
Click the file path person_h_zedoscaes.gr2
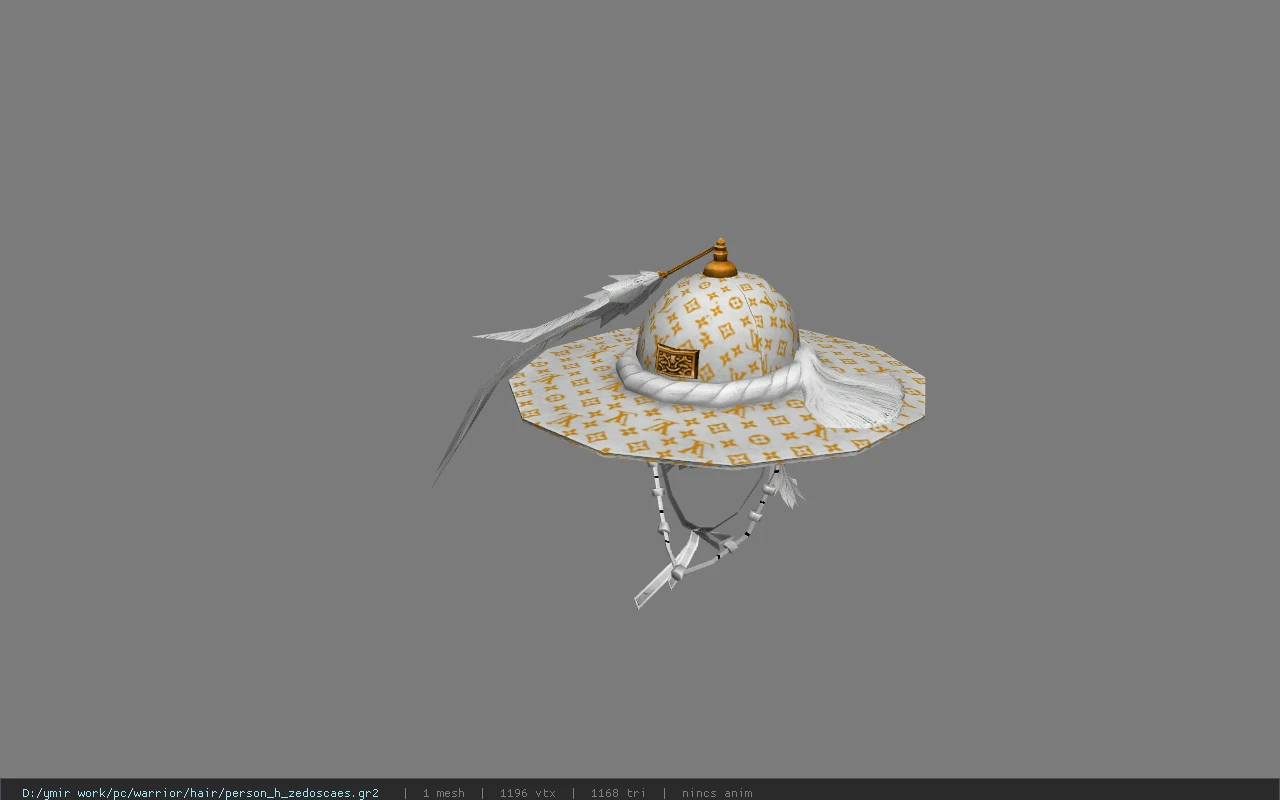point(200,793)
